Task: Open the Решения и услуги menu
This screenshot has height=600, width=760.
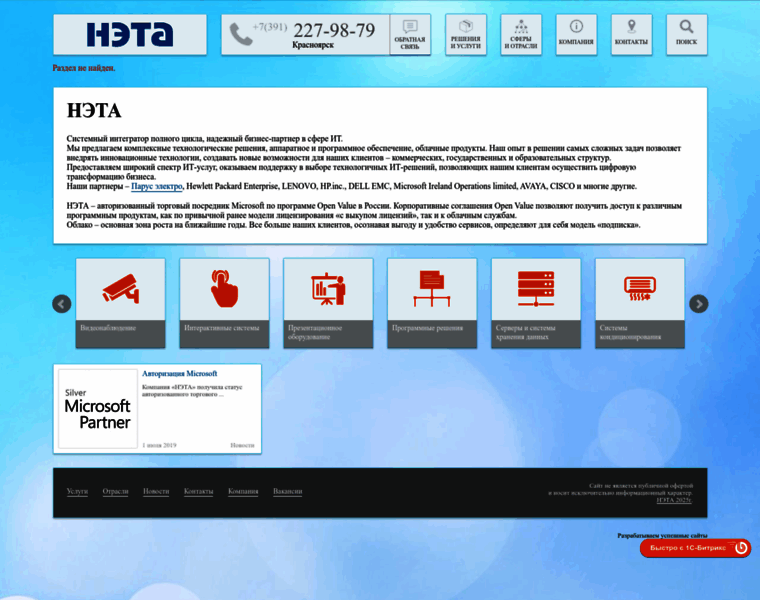Action: click(x=466, y=34)
